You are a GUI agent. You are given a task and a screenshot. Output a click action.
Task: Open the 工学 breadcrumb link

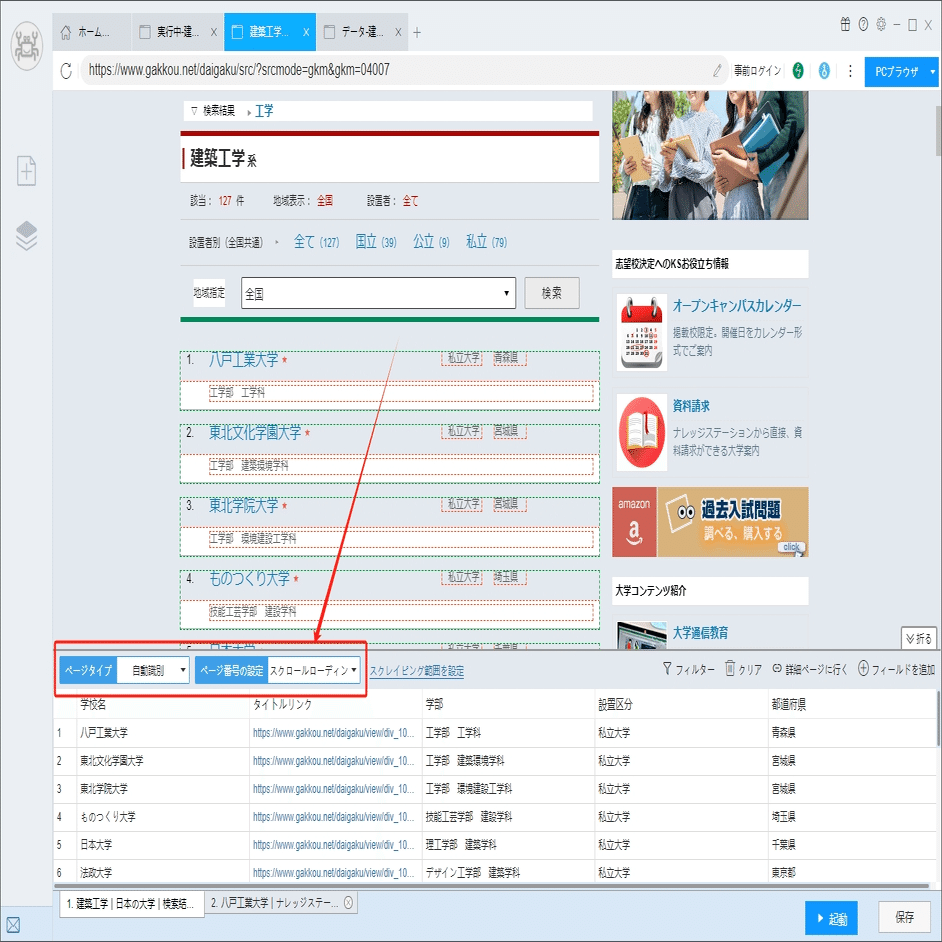pos(264,111)
